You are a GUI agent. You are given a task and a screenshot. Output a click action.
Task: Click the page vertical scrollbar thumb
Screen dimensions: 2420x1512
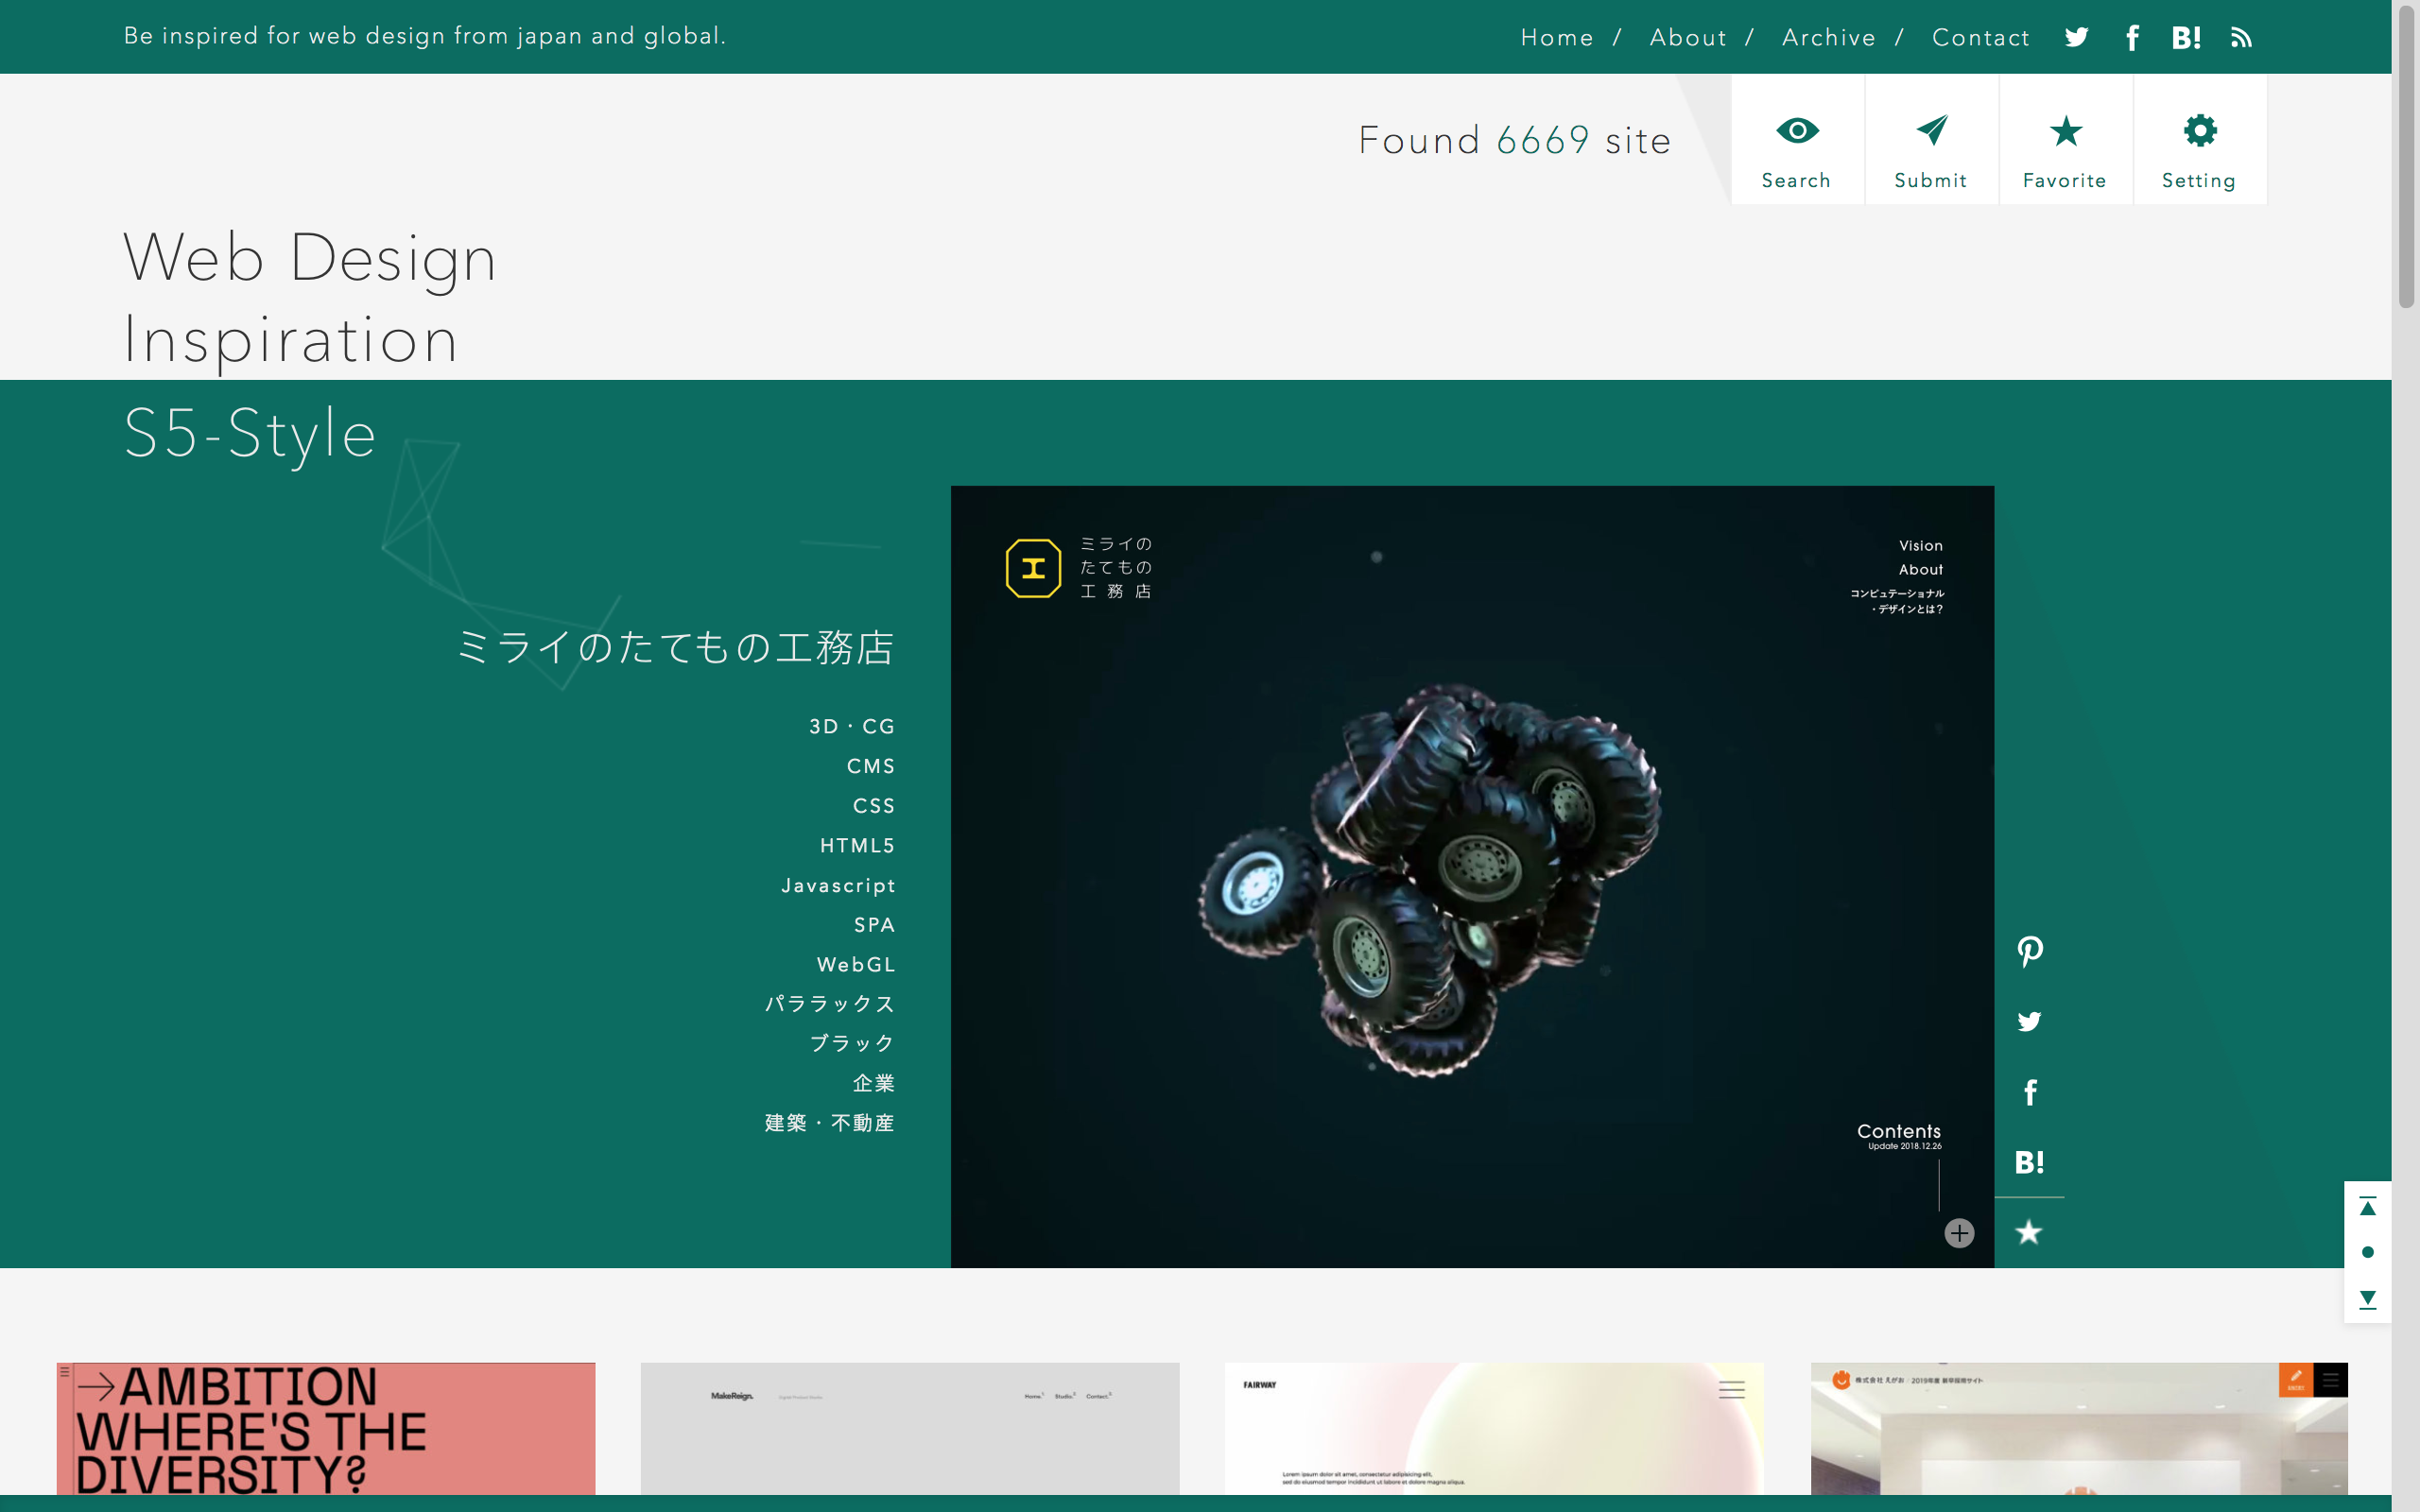(x=2406, y=155)
